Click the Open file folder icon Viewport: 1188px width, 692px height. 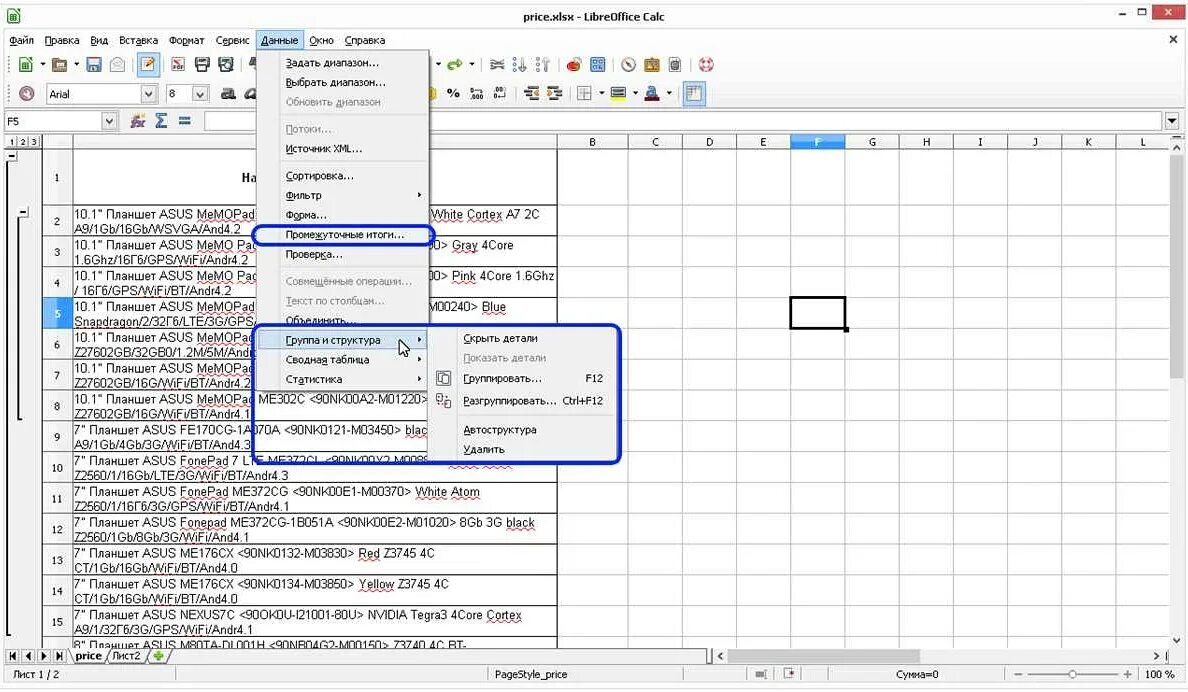point(59,65)
